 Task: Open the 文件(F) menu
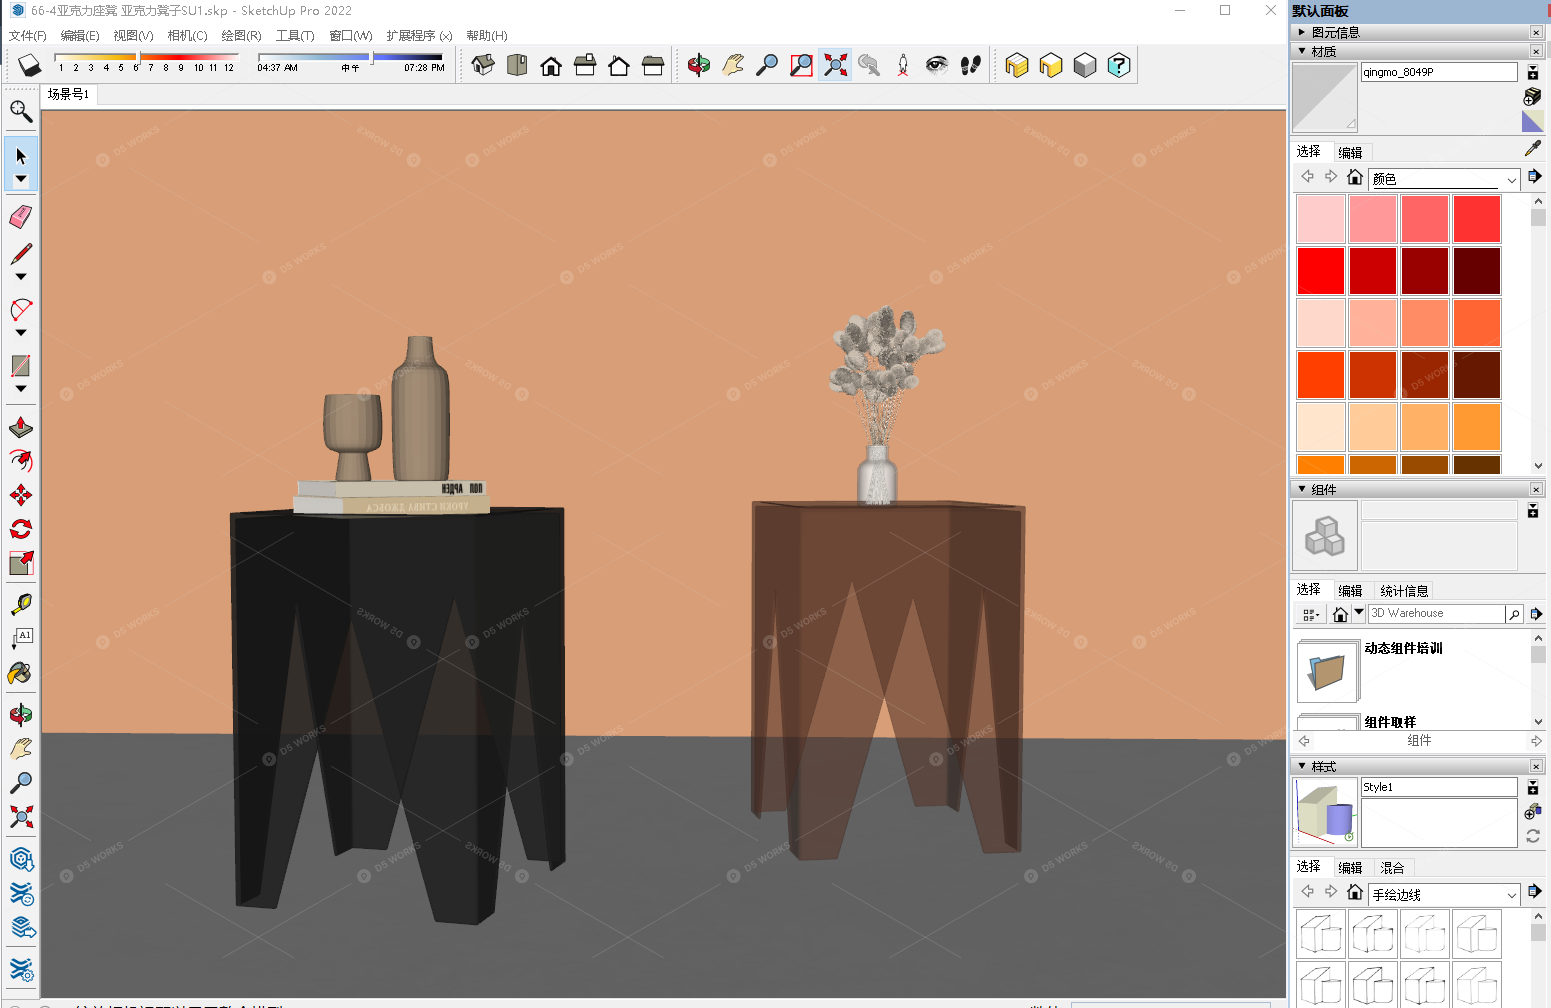[x=28, y=35]
